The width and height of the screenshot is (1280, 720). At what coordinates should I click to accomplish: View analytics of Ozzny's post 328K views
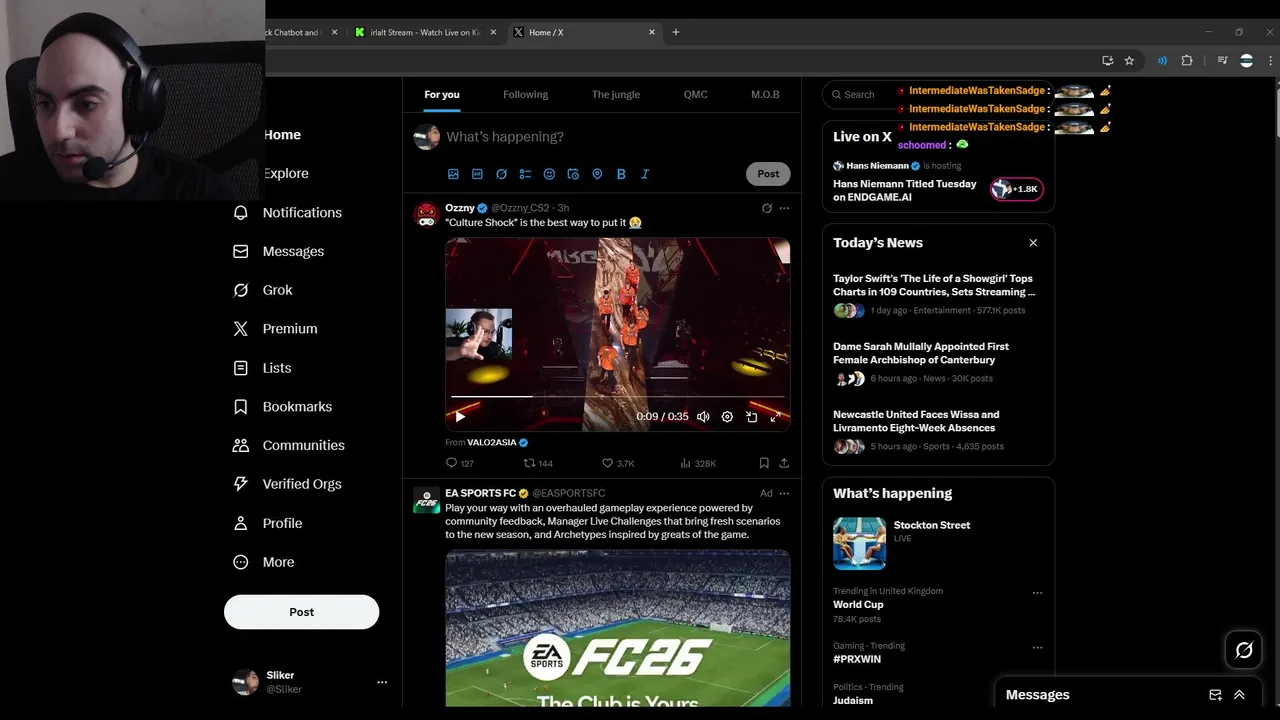(x=698, y=463)
